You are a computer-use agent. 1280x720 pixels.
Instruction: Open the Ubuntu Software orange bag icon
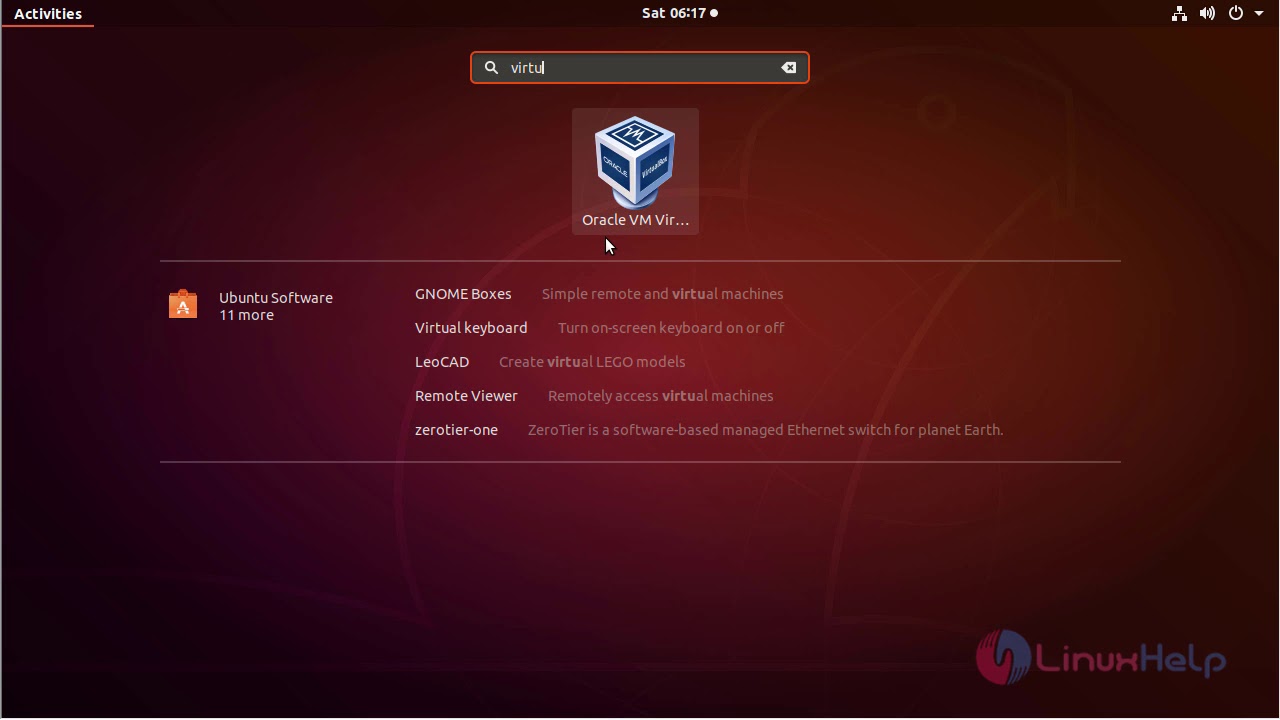(x=183, y=304)
